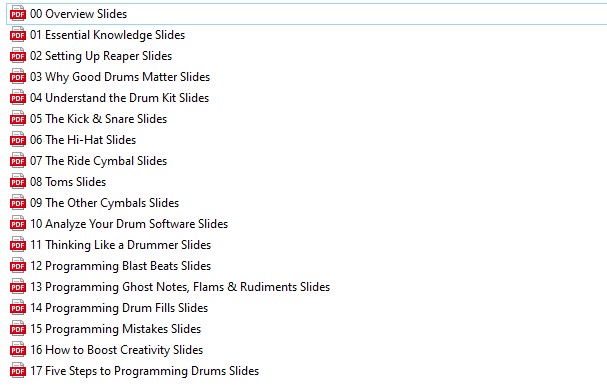Select file name '03 Why Good Drums Matter Slides'
Viewport: 607px width, 389px height.
point(120,77)
